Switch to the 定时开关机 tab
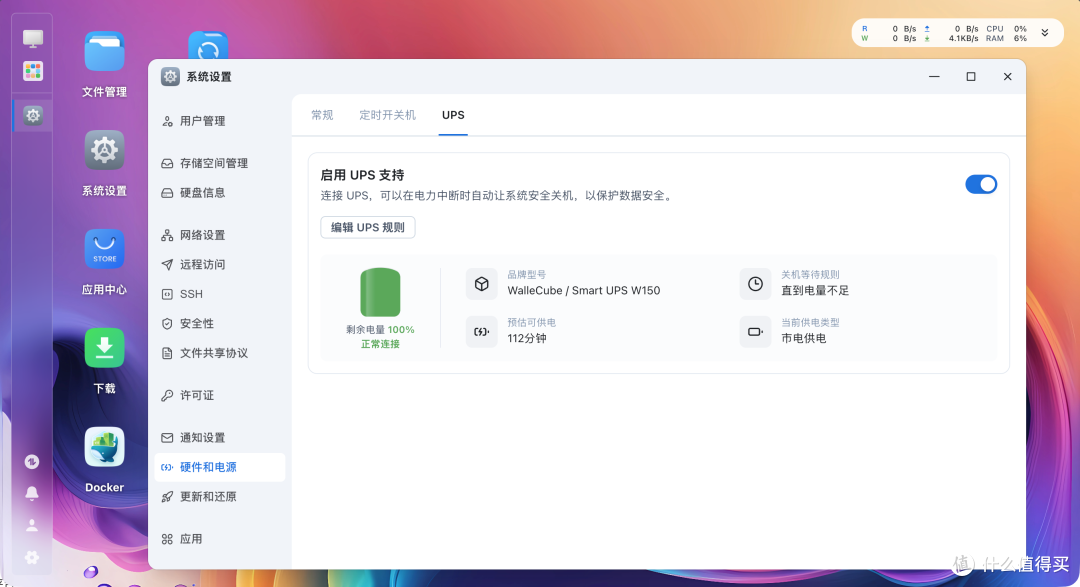The width and height of the screenshot is (1080, 587). click(x=388, y=115)
